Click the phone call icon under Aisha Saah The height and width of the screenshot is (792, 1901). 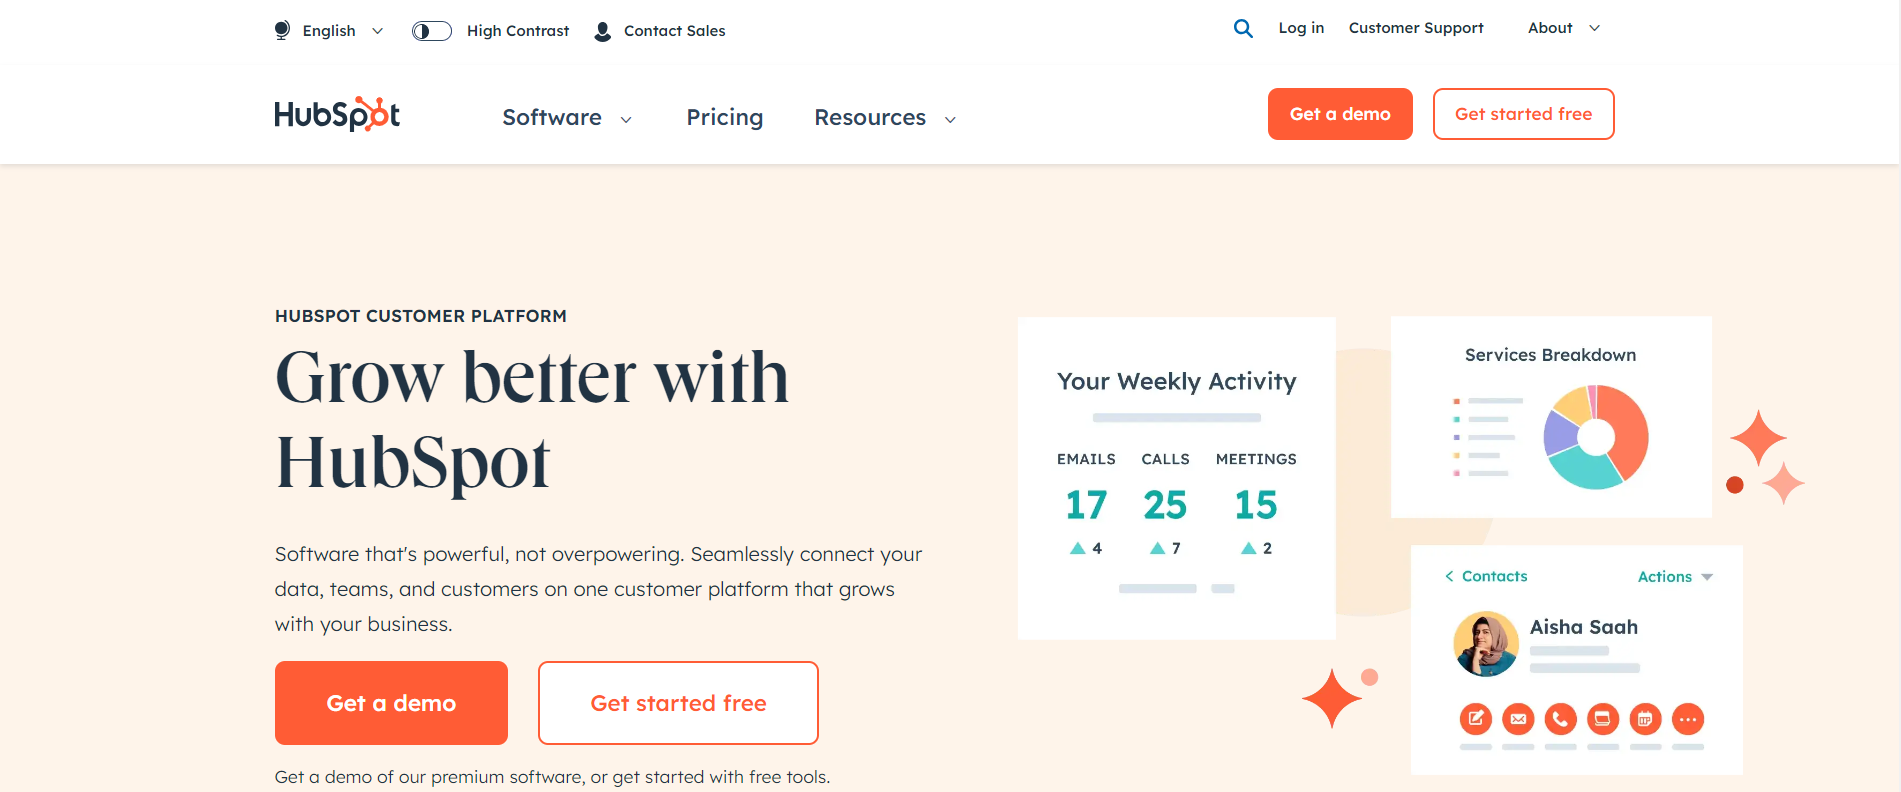tap(1560, 719)
